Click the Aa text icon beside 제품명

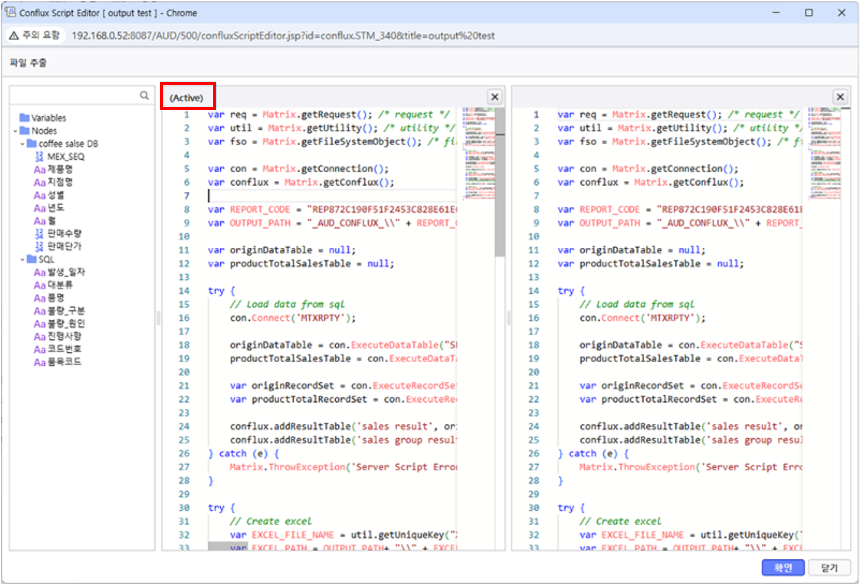[39, 170]
